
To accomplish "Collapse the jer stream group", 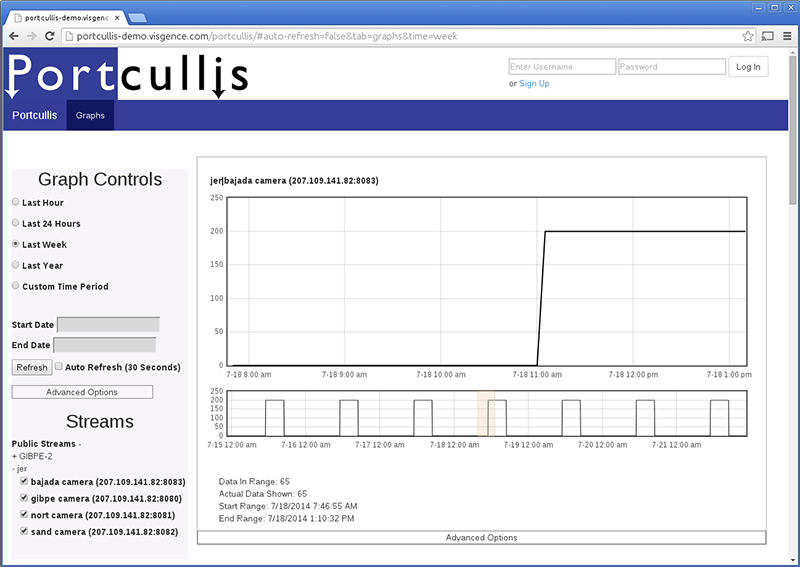I will tap(19, 469).
